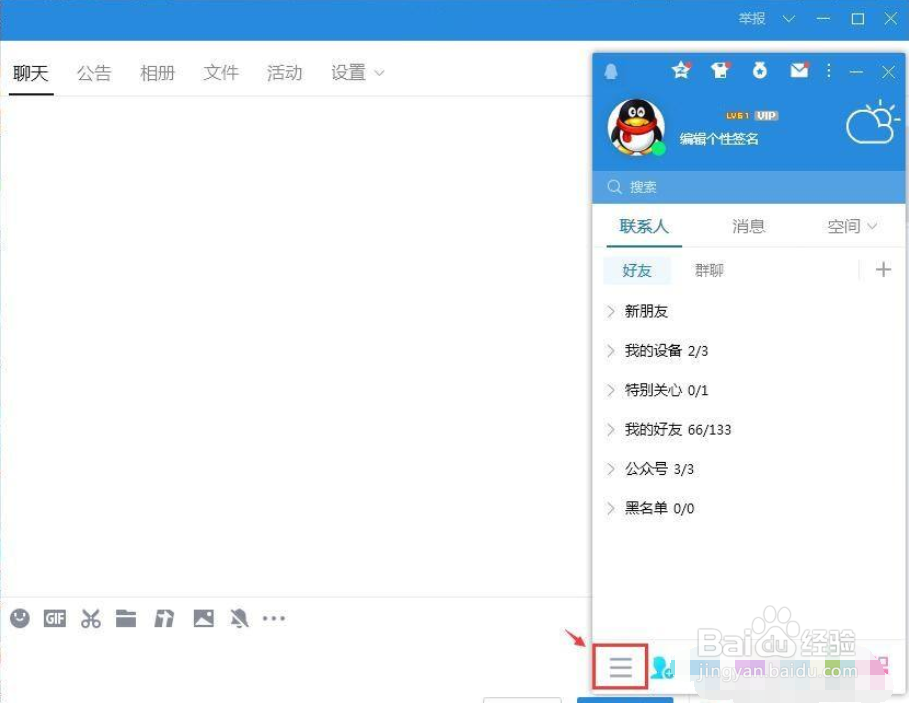Switch to the 群聊 tab
909x703 pixels.
coord(709,270)
